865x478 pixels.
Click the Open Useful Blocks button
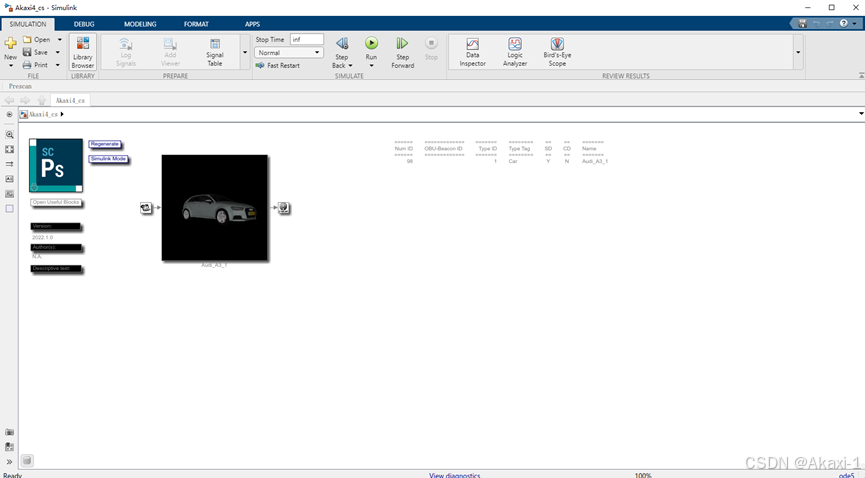pyautogui.click(x=56, y=203)
